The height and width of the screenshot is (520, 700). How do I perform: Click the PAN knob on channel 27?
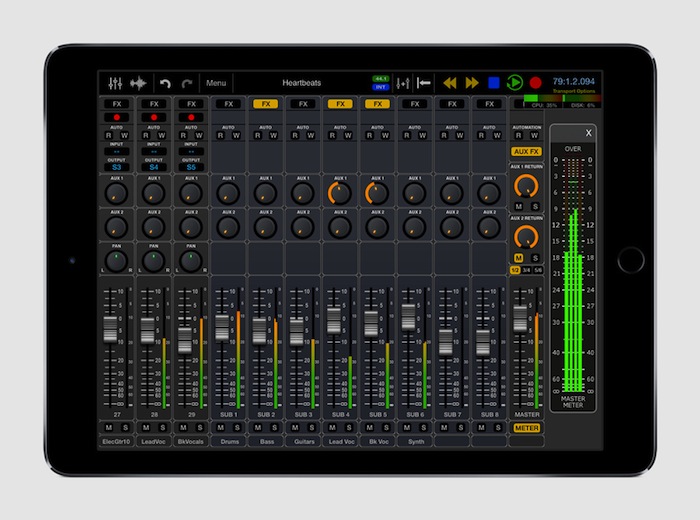116,262
